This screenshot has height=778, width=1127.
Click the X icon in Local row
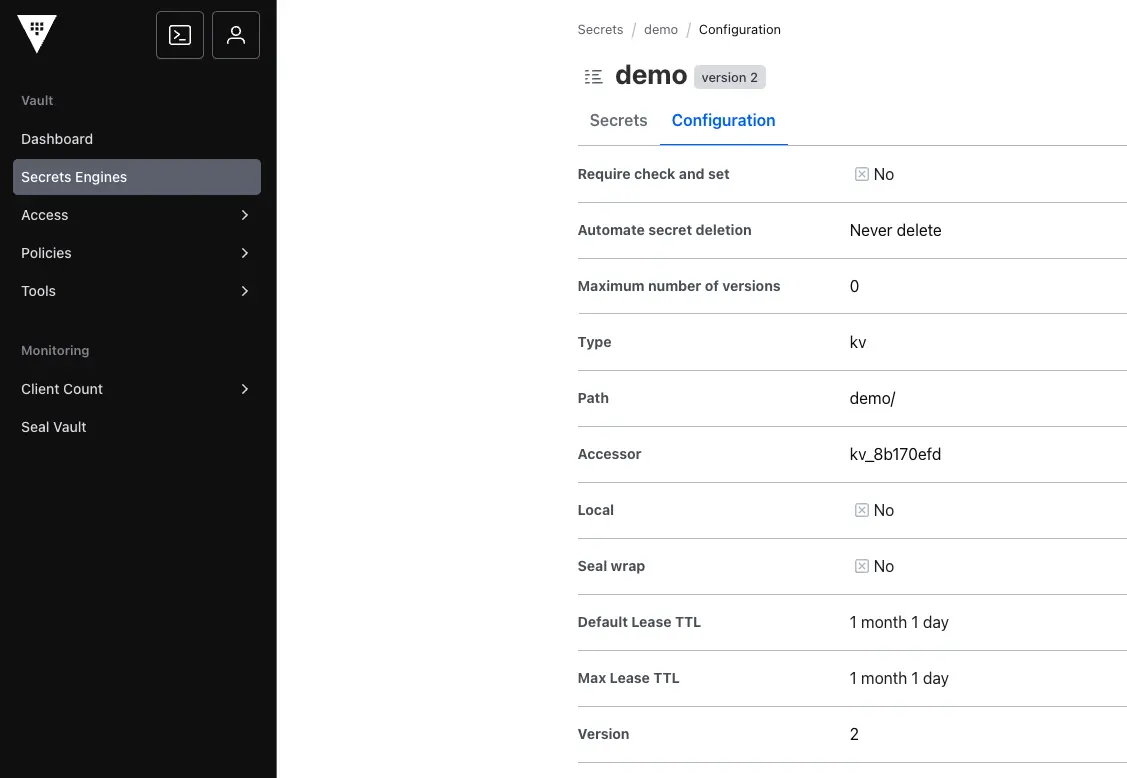click(x=861, y=510)
